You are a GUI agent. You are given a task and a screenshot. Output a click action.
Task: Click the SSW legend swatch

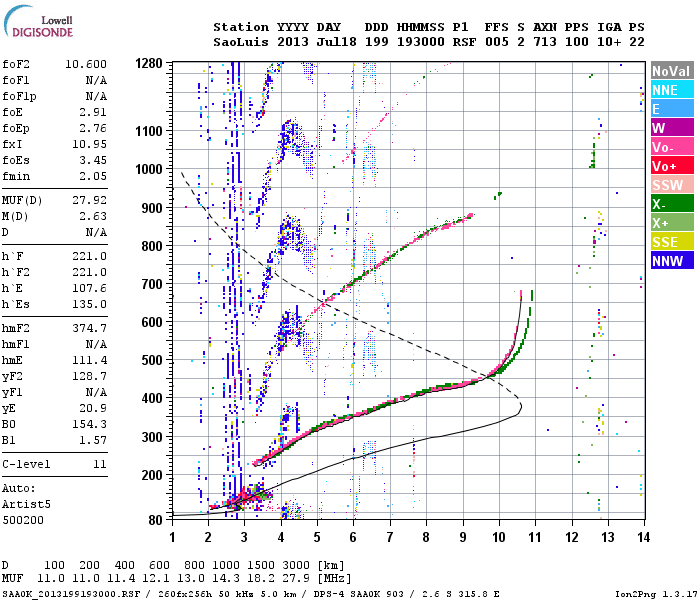click(672, 185)
